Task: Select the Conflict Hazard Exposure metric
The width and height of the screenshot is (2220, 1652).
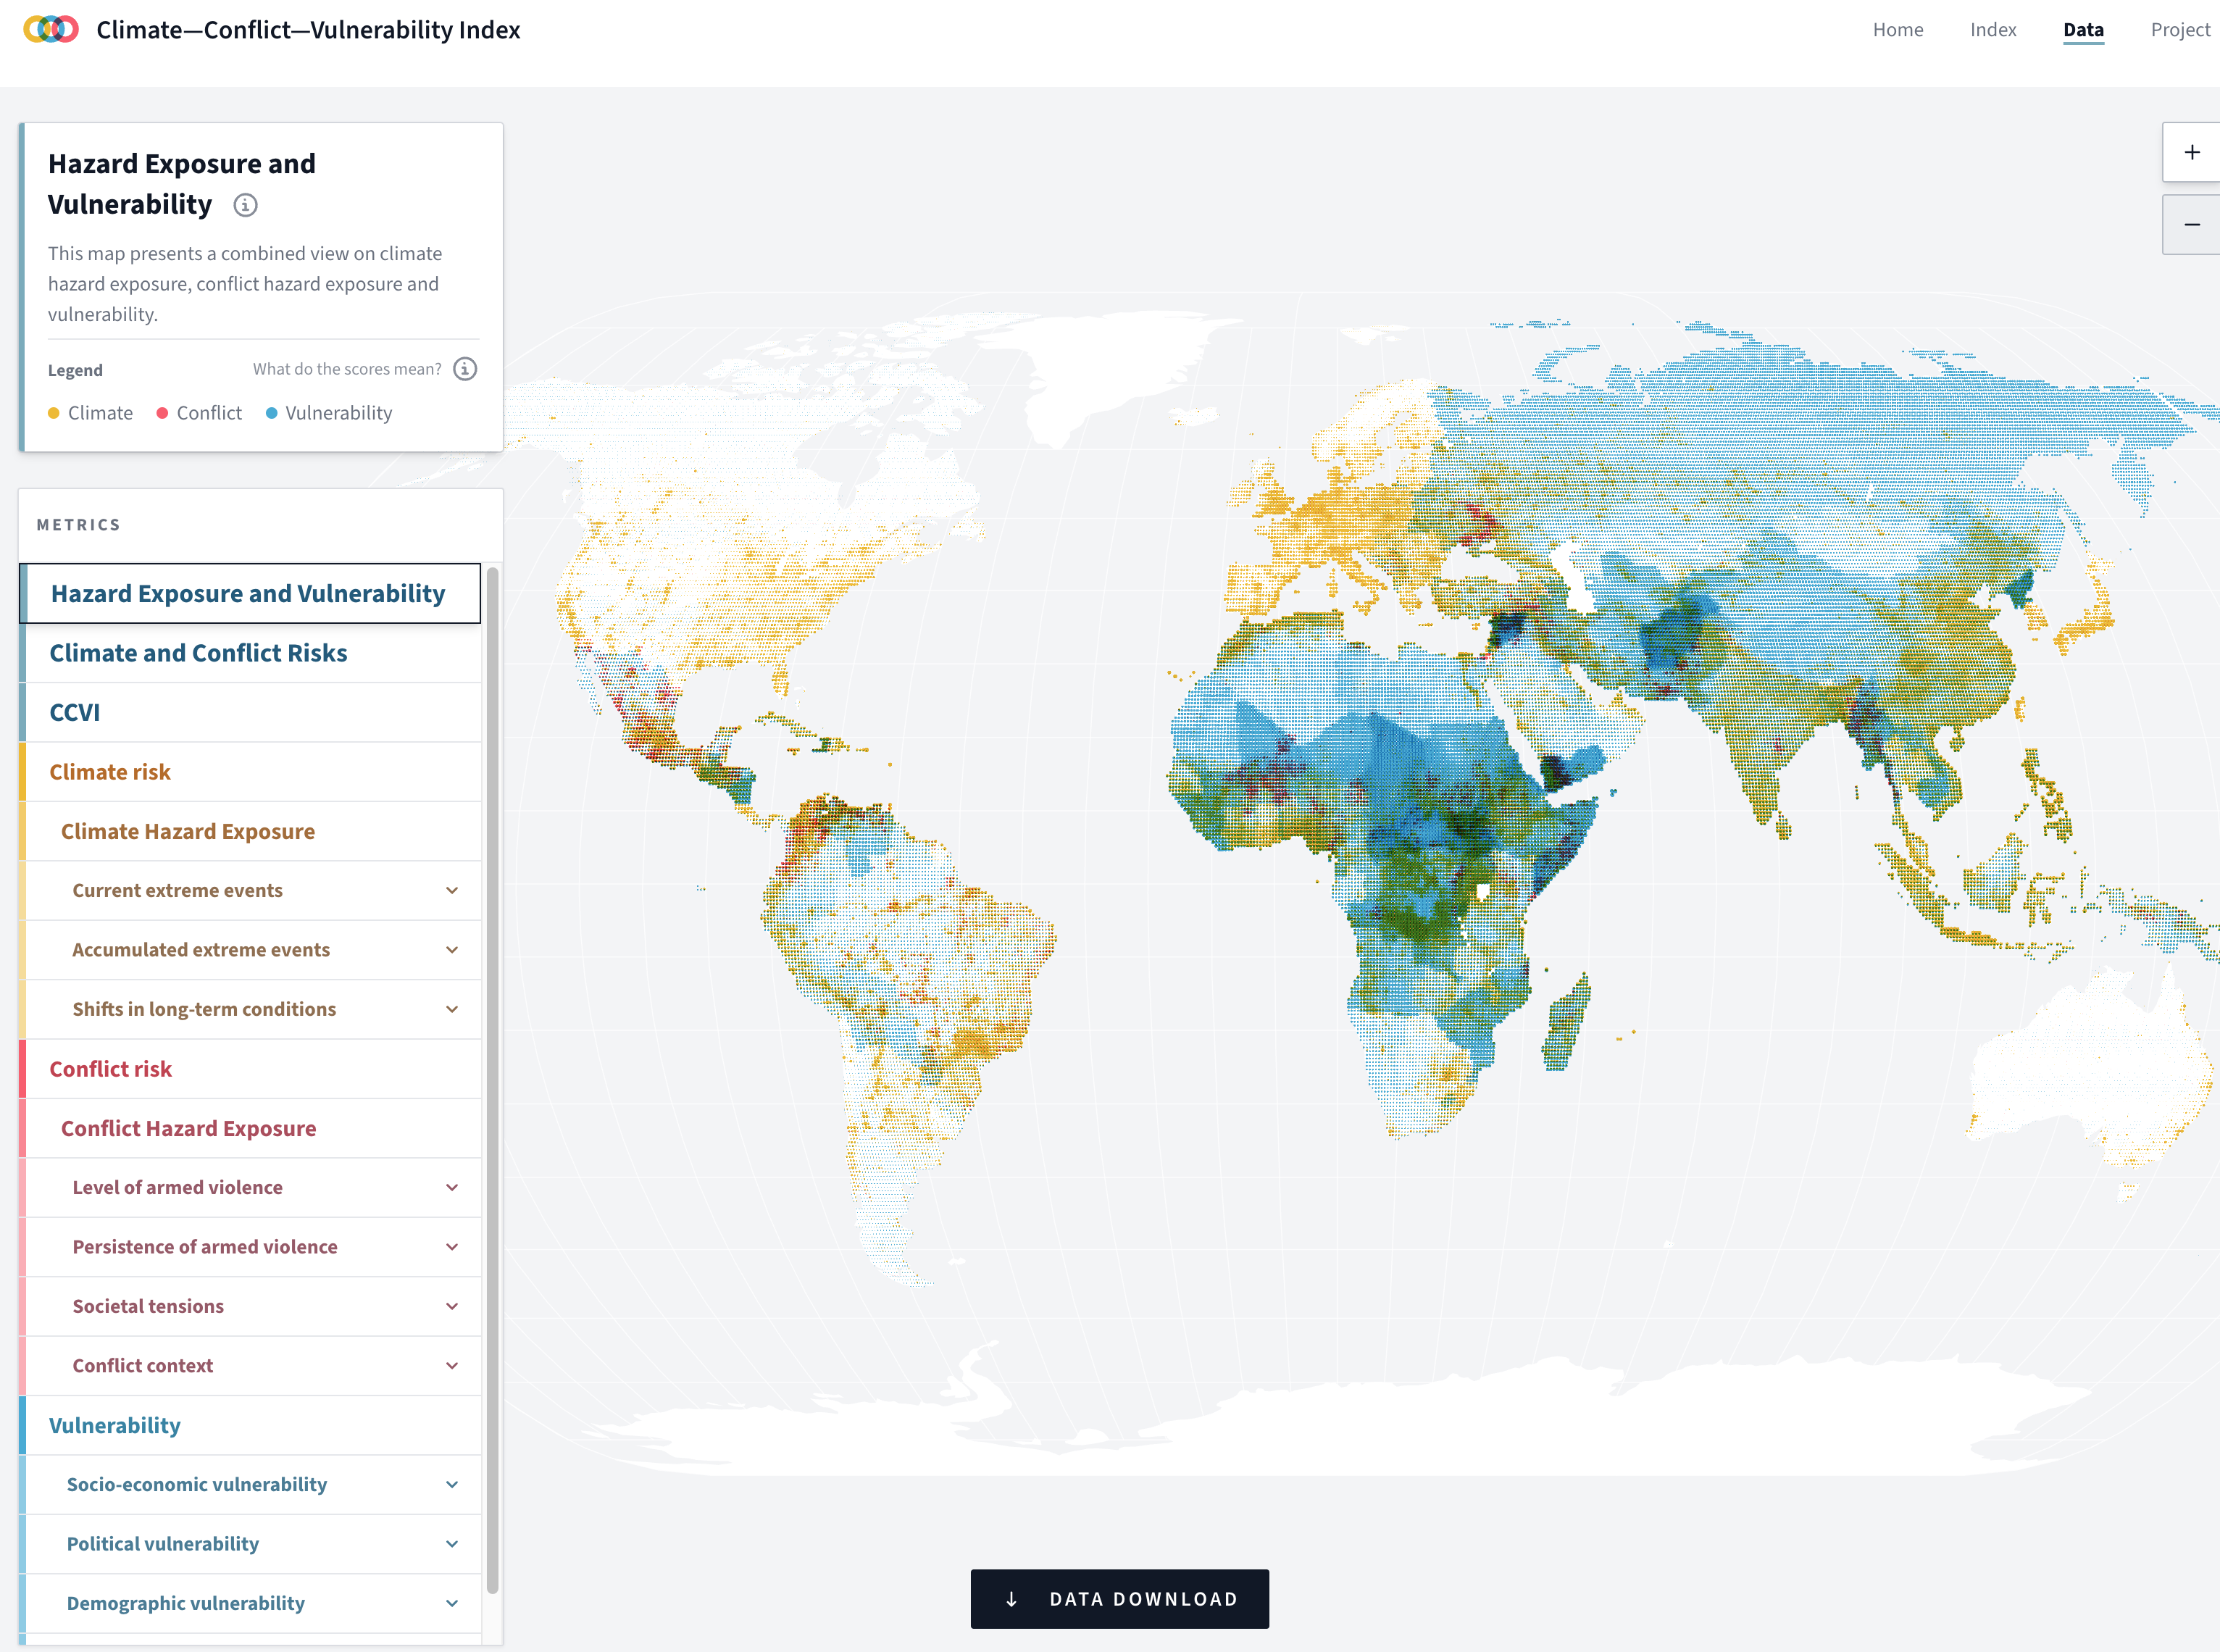Action: click(188, 1128)
